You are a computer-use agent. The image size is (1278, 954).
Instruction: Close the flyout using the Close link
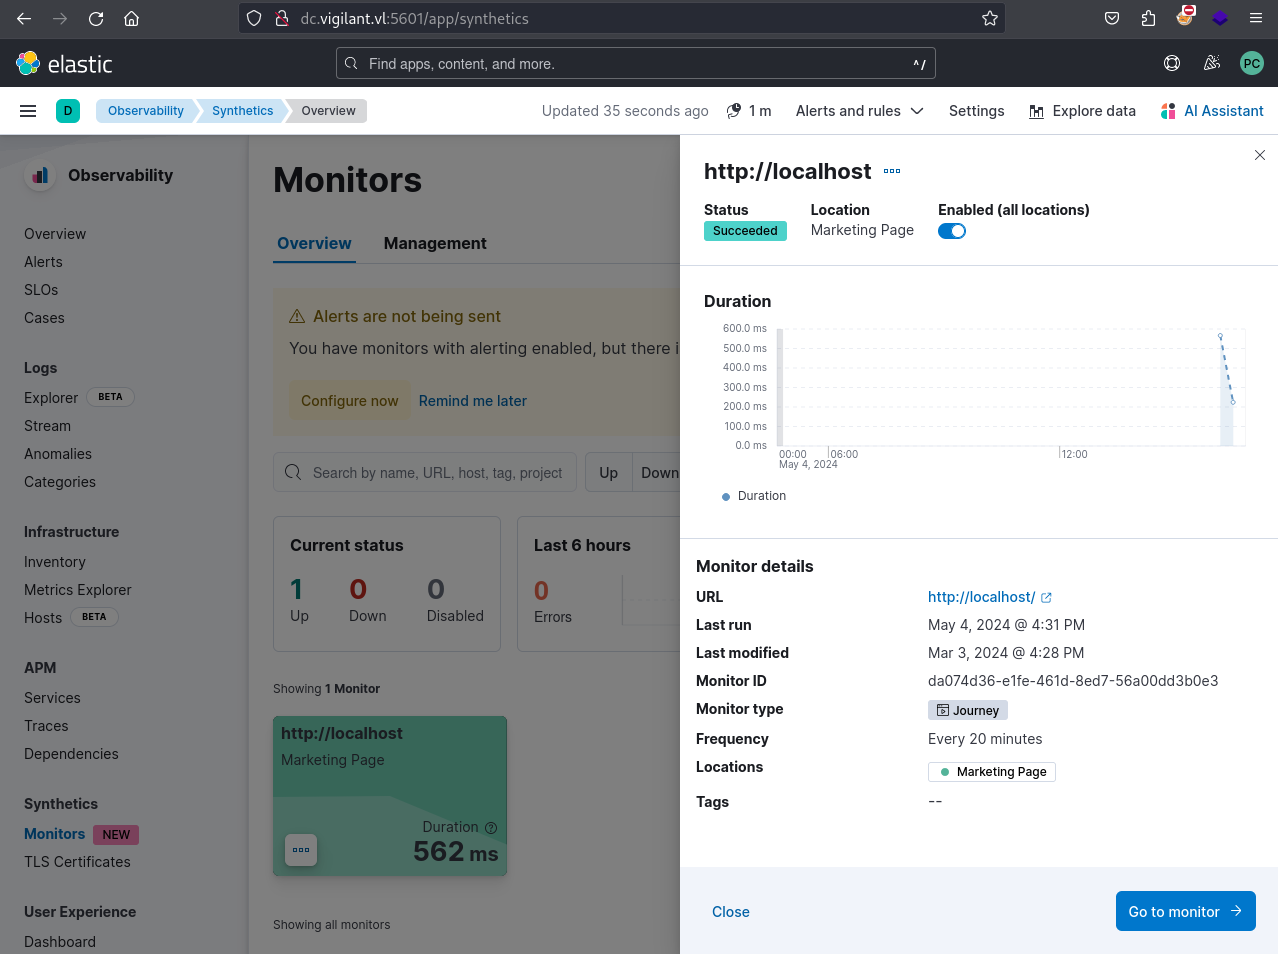tap(731, 912)
